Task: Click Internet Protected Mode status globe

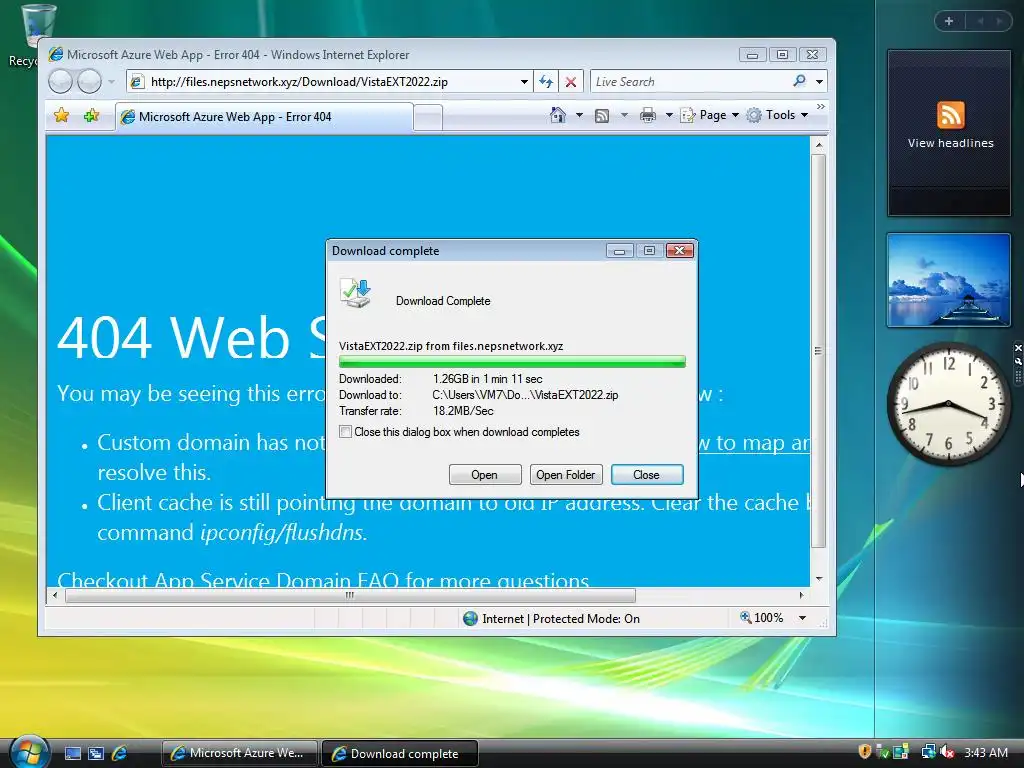Action: pos(470,618)
